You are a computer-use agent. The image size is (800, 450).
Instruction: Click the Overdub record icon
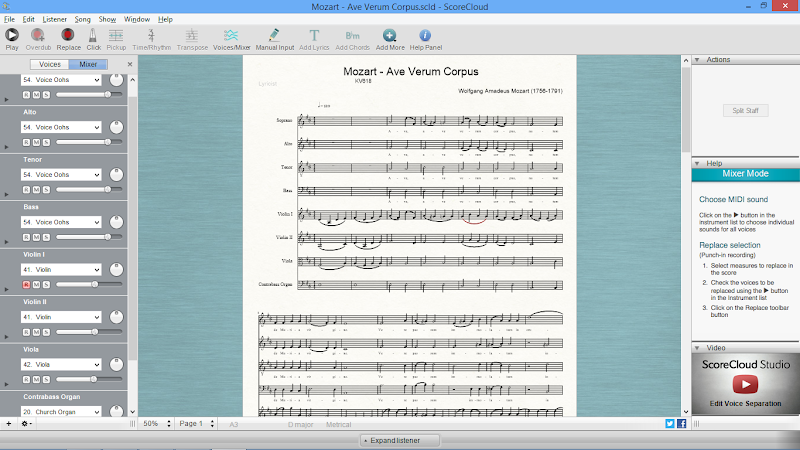point(38,35)
